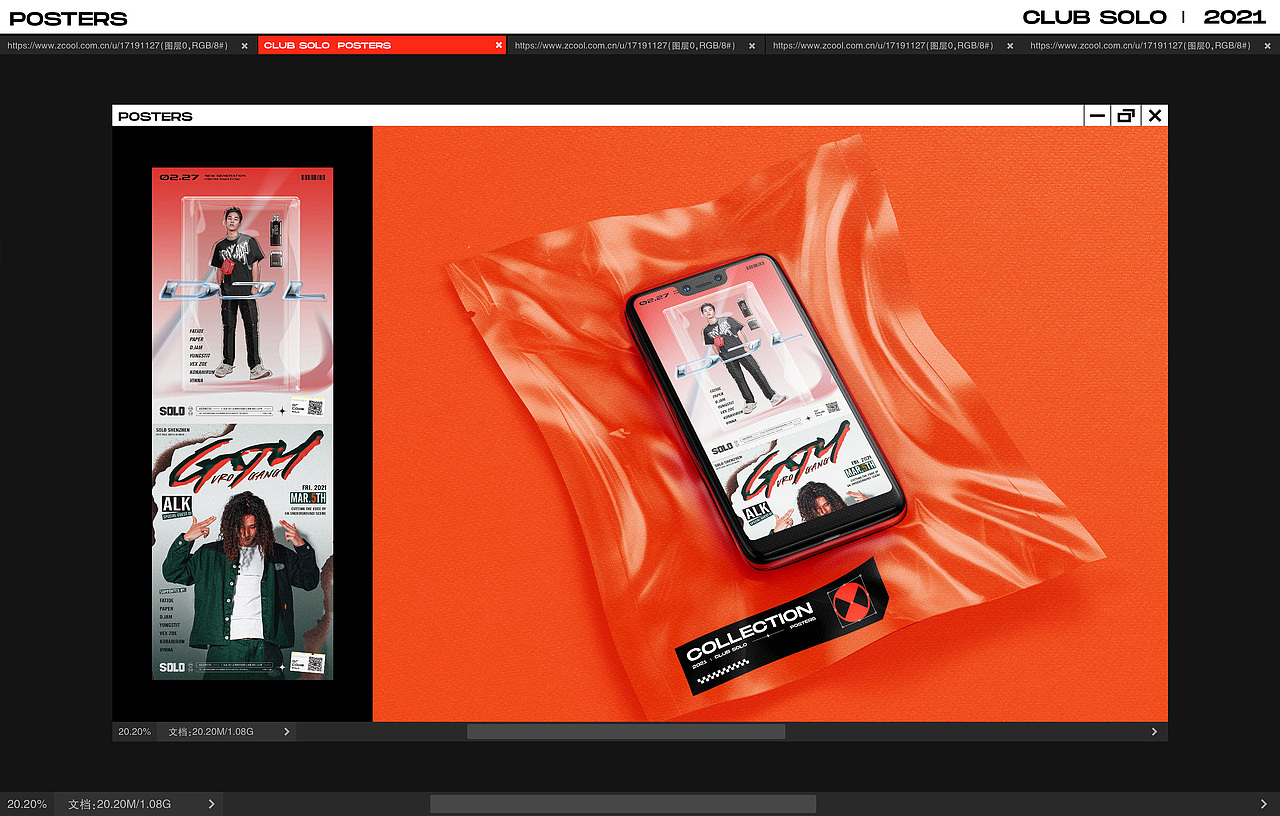1280x816 pixels.
Task: Close the first zcool.com.cn document tab
Action: (244, 46)
